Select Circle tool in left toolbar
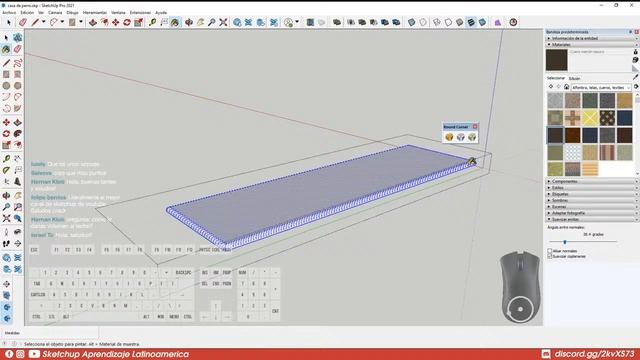Image resolution: width=640 pixels, height=360 pixels. [6, 86]
